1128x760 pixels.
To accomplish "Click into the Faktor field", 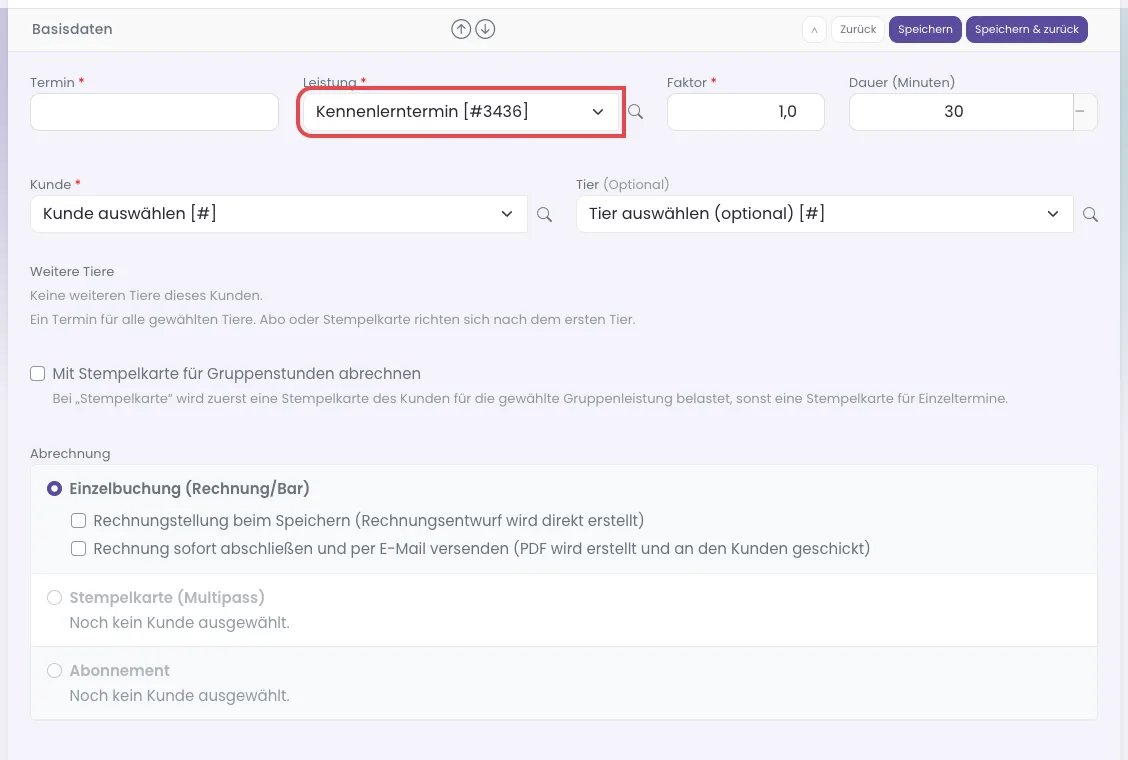I will (746, 112).
